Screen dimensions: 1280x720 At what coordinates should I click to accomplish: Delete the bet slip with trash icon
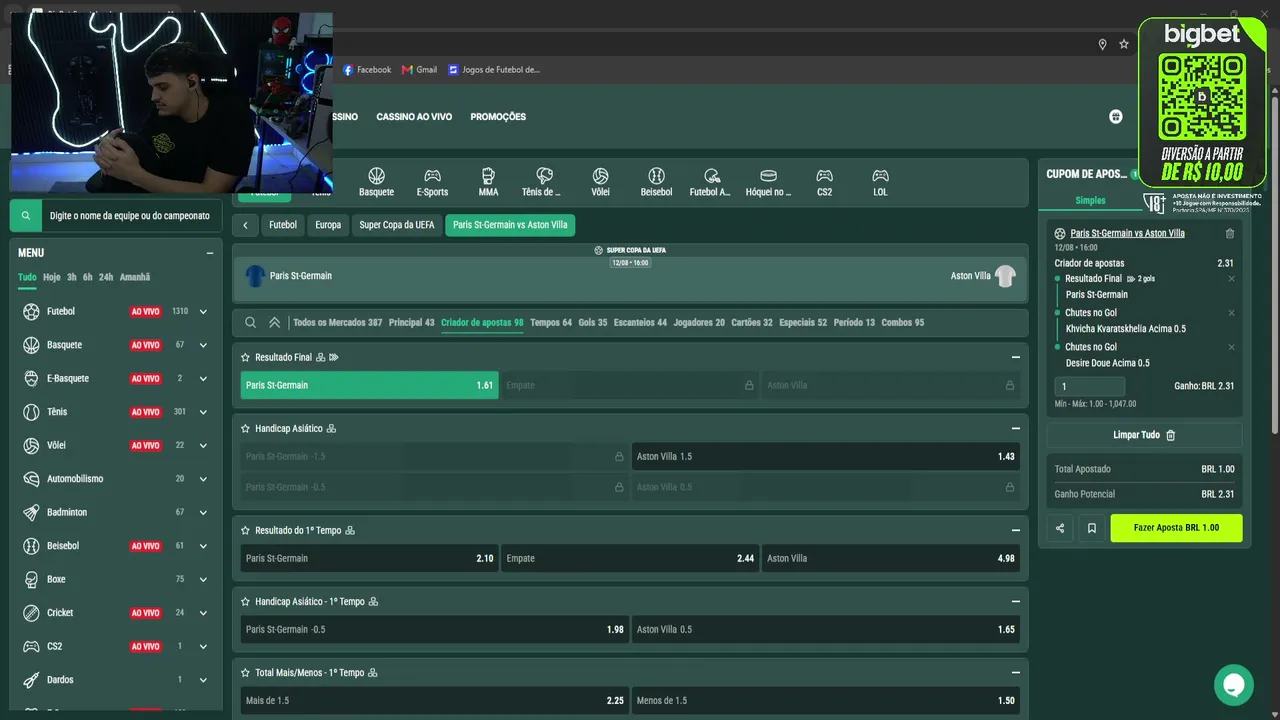point(1230,233)
